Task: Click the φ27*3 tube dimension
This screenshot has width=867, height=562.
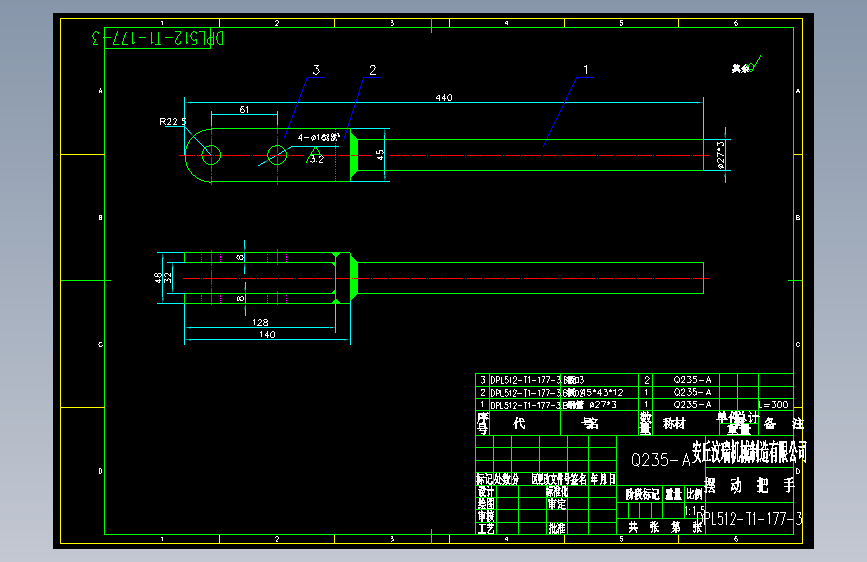Action: pos(720,155)
